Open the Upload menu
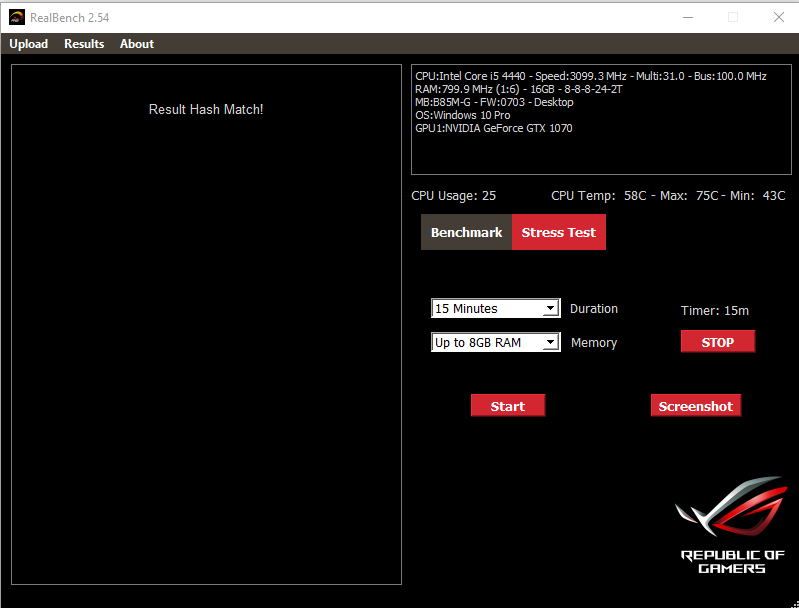Image resolution: width=799 pixels, height=608 pixels. (29, 44)
